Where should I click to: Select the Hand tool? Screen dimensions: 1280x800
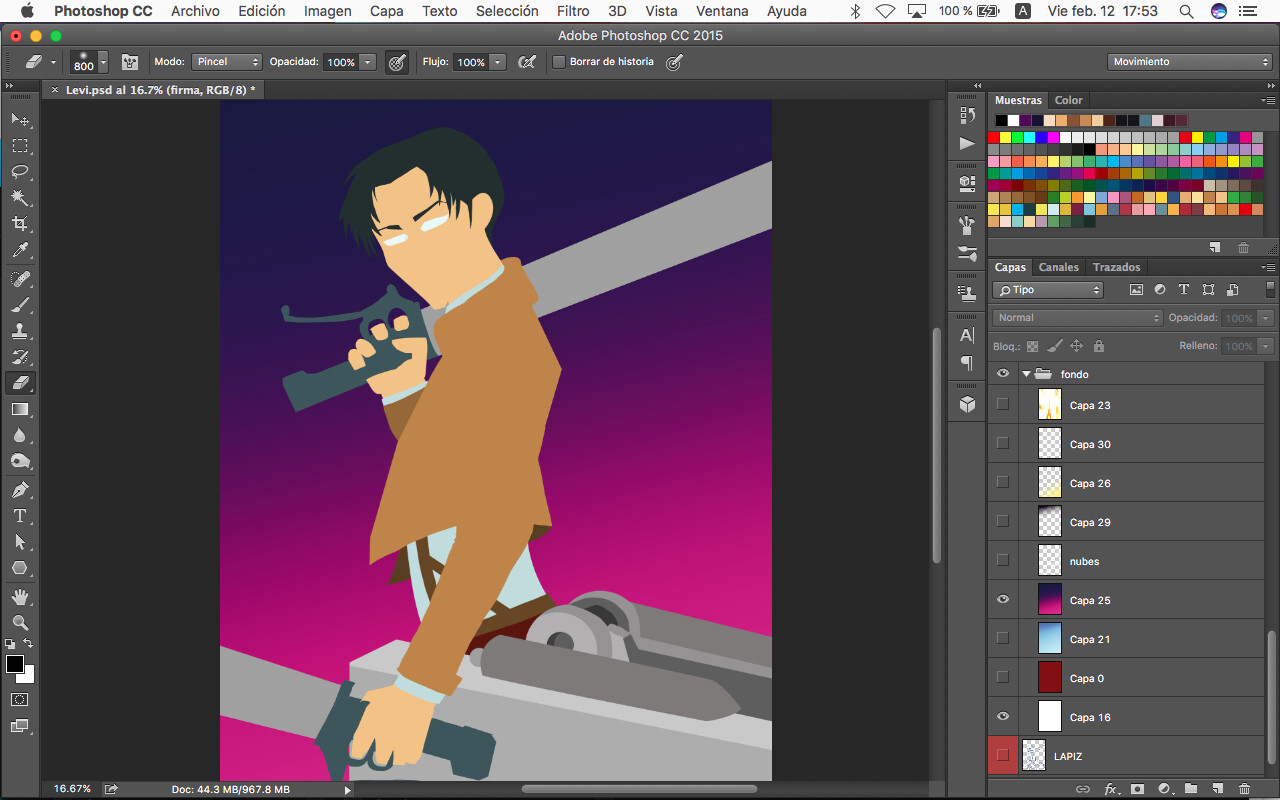[20, 597]
